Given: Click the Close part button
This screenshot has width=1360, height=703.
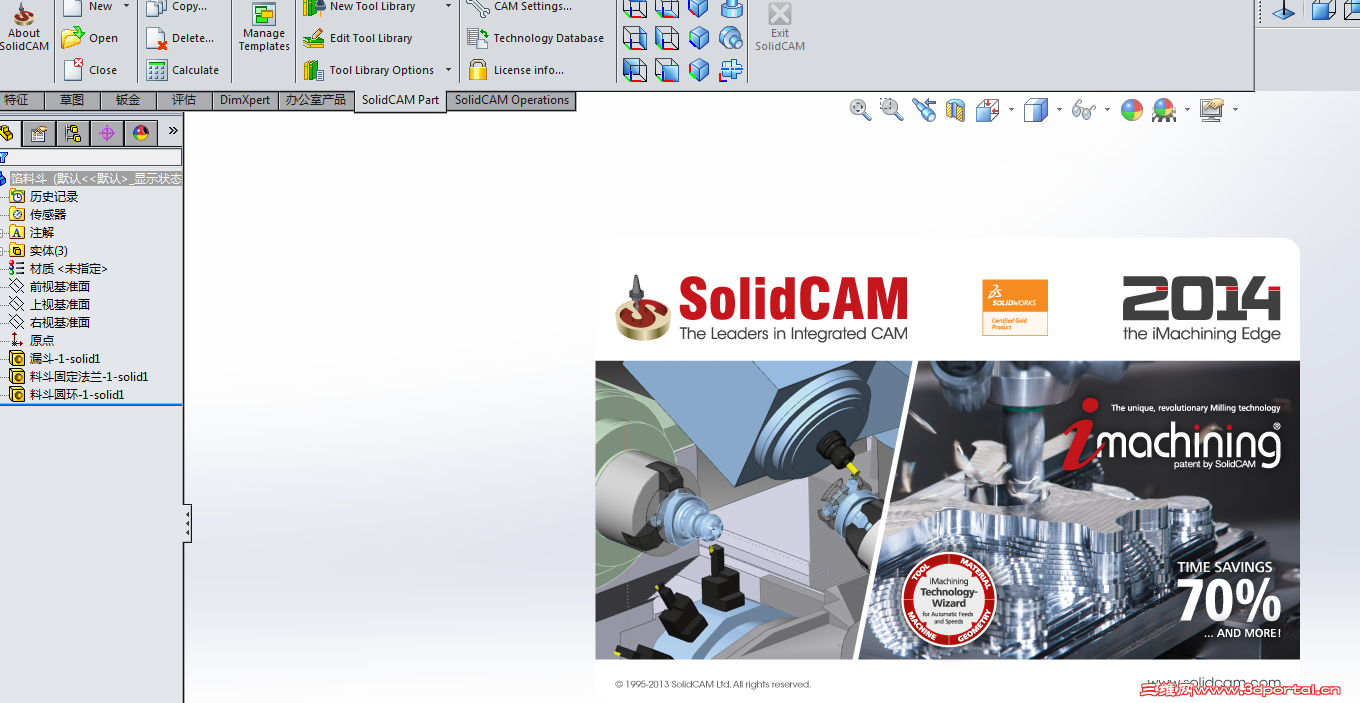Looking at the screenshot, I should (x=90, y=70).
